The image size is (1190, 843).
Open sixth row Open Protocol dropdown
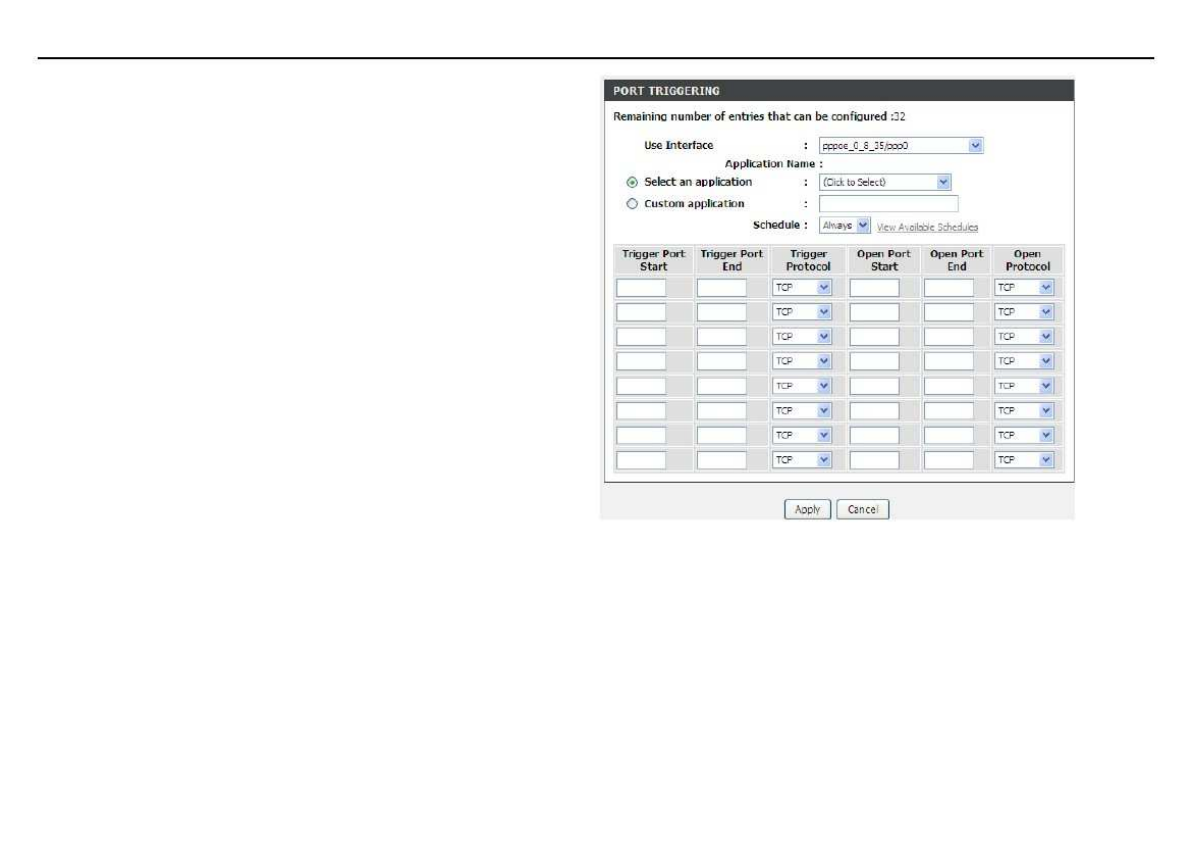click(1025, 410)
